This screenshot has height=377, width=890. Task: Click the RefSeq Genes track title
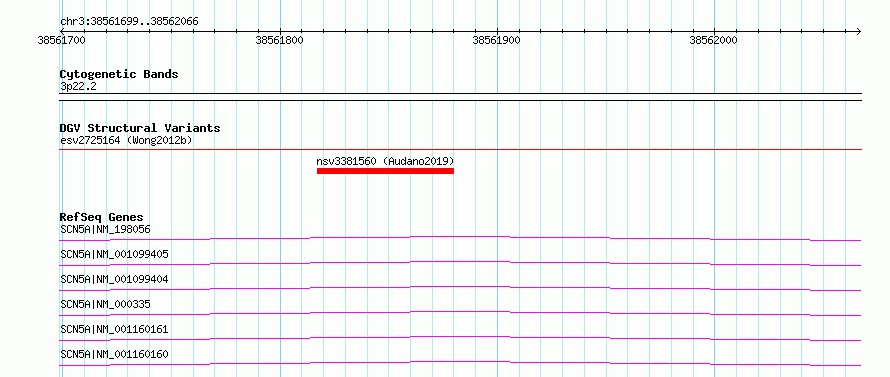[x=102, y=217]
